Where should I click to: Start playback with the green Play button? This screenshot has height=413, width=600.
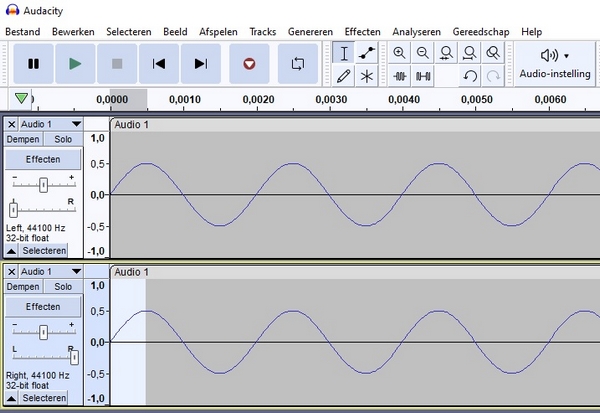[x=75, y=64]
